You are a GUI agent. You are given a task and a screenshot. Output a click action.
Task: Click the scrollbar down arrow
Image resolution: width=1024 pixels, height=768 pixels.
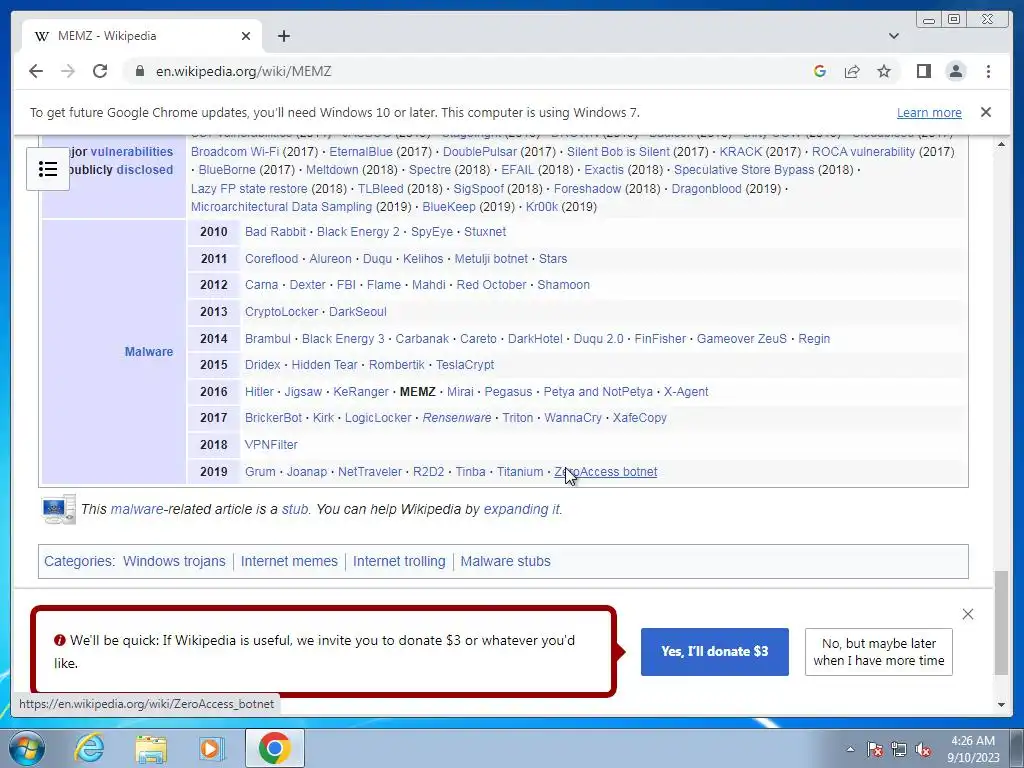click(x=1001, y=705)
